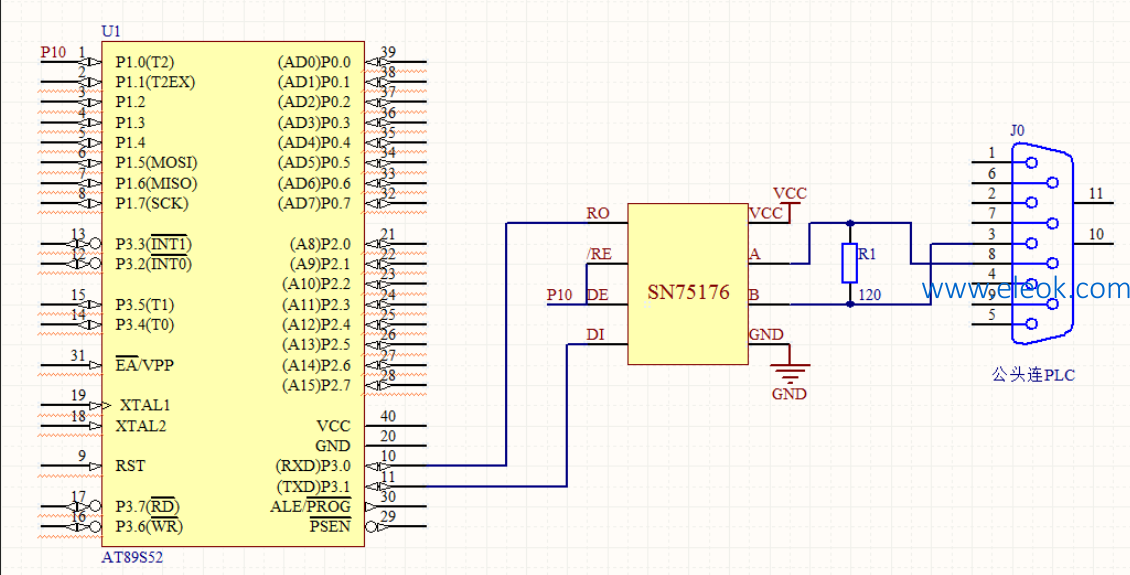Select the RST pin 9 on U1

(x=130, y=466)
